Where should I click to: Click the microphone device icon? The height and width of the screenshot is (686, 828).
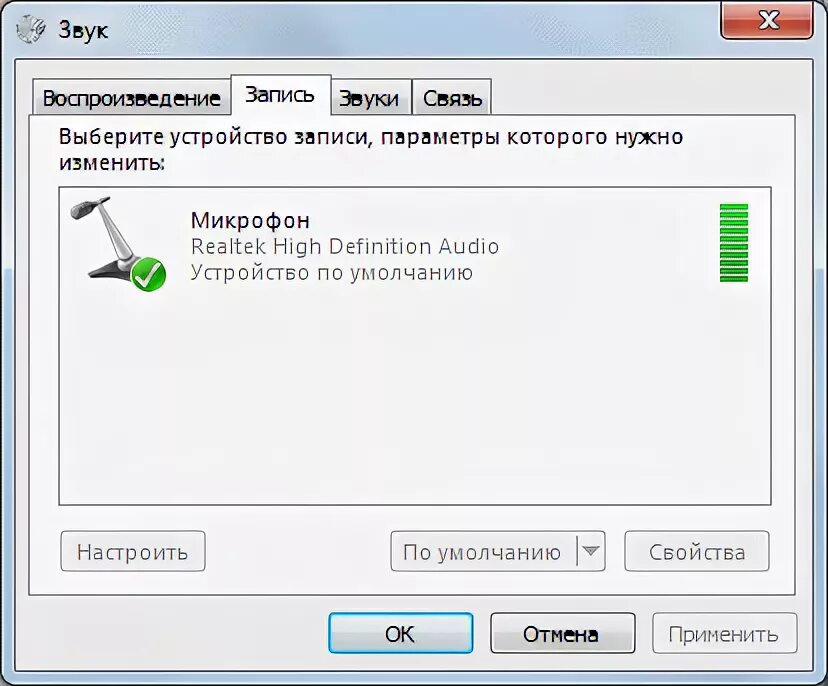point(118,243)
